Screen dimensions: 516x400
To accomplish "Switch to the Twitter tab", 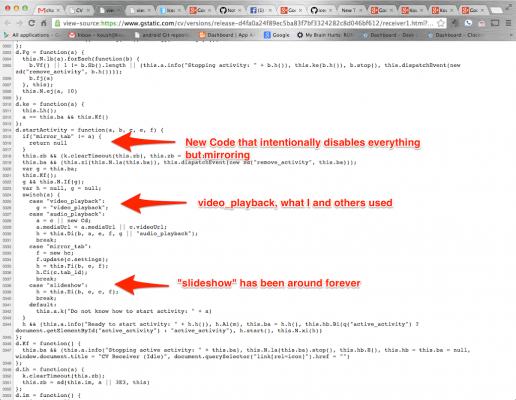I will coord(171,10).
